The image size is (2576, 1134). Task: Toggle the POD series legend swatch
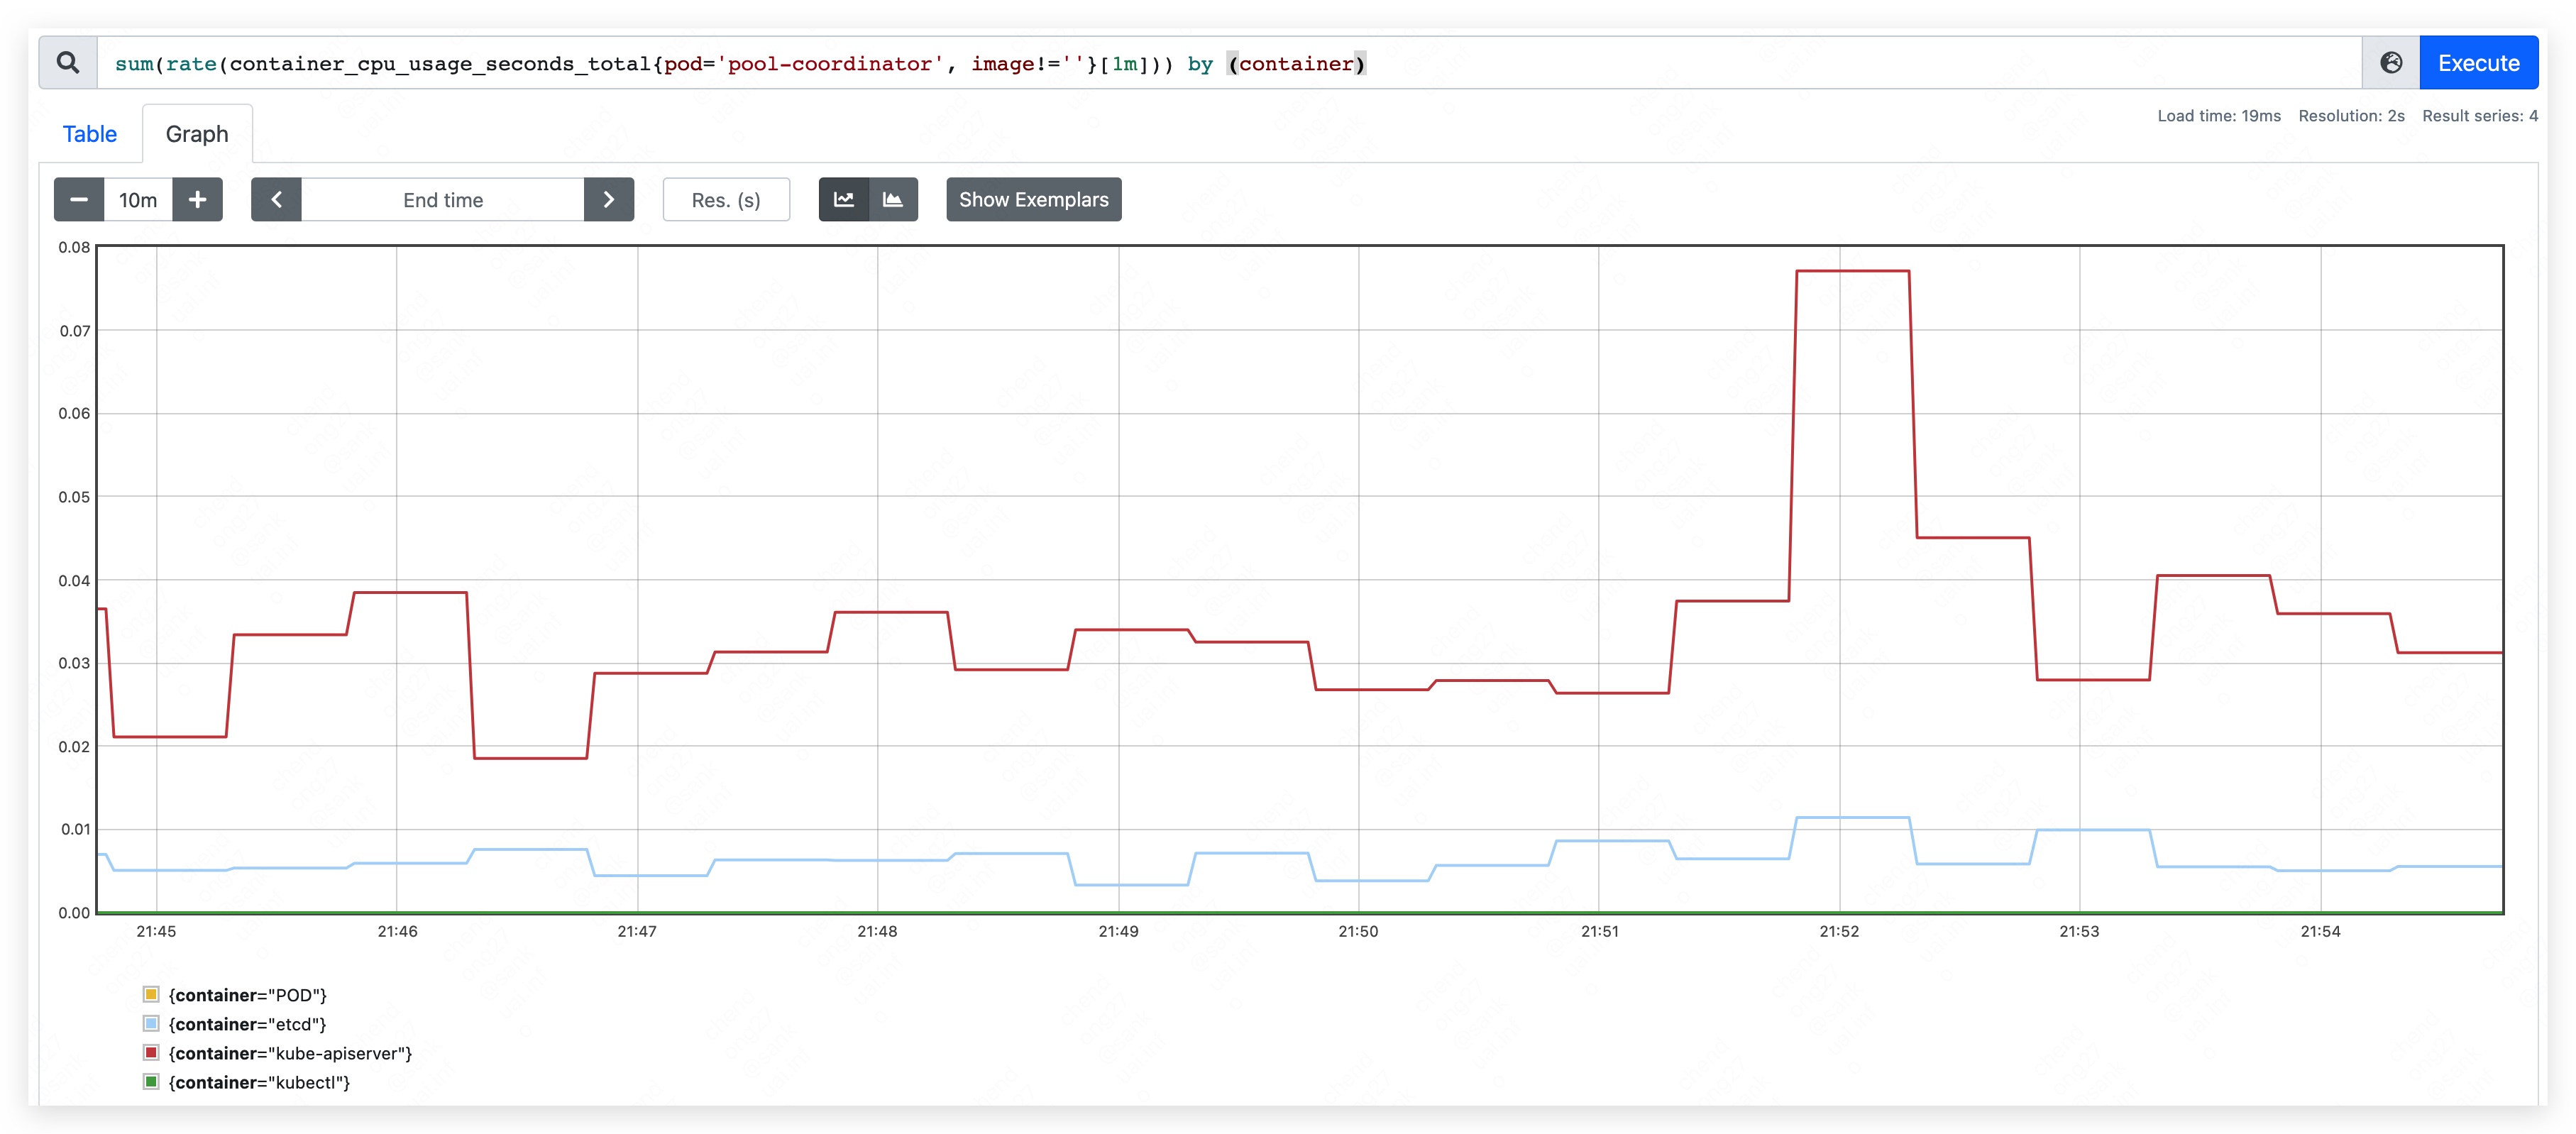tap(151, 994)
